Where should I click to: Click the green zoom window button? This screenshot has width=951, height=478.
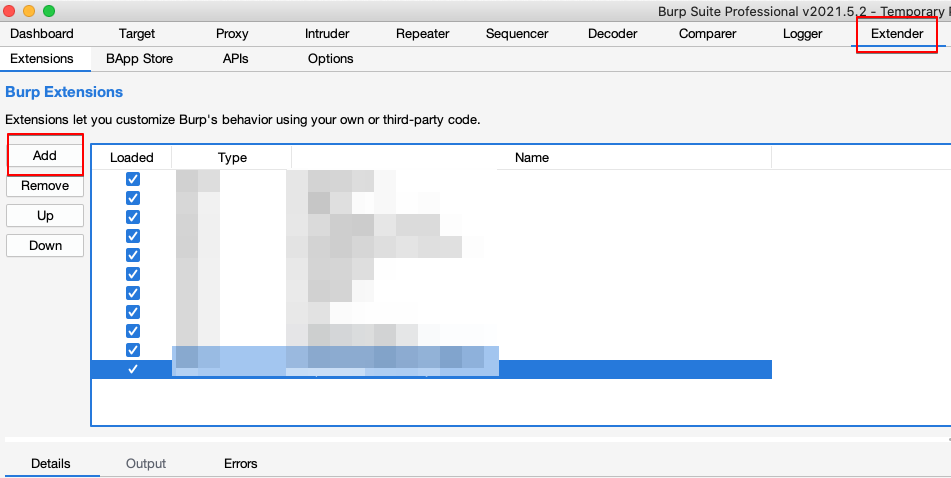click(49, 11)
